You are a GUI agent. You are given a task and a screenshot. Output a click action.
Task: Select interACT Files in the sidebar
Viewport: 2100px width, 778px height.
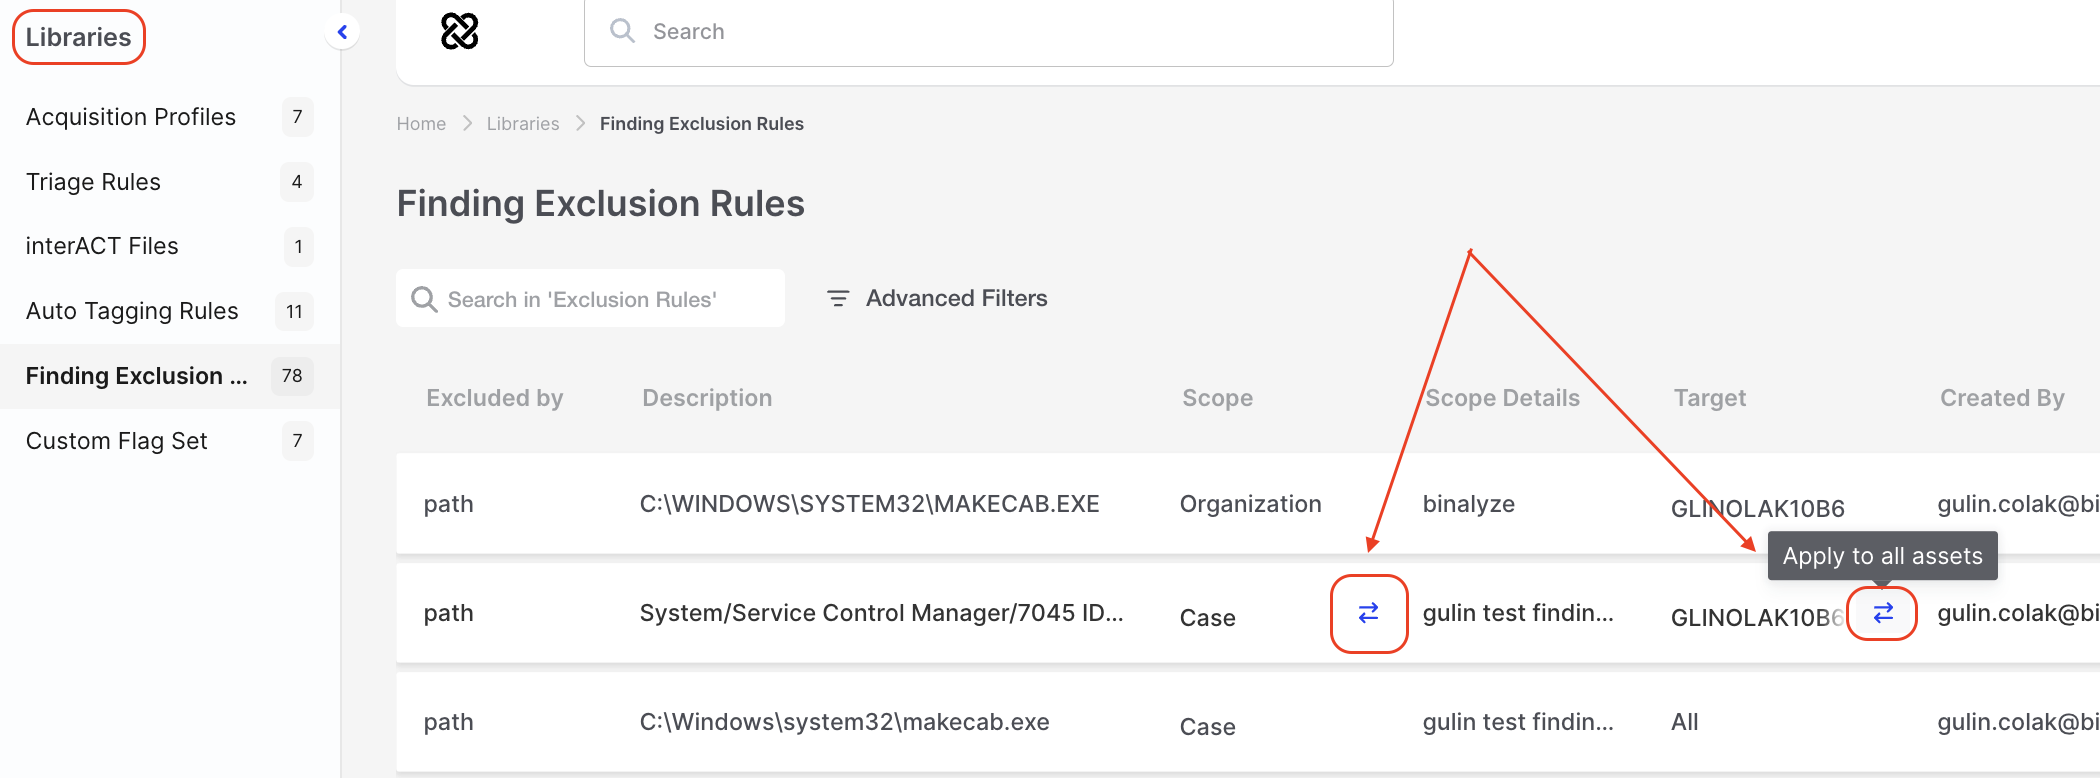102,246
